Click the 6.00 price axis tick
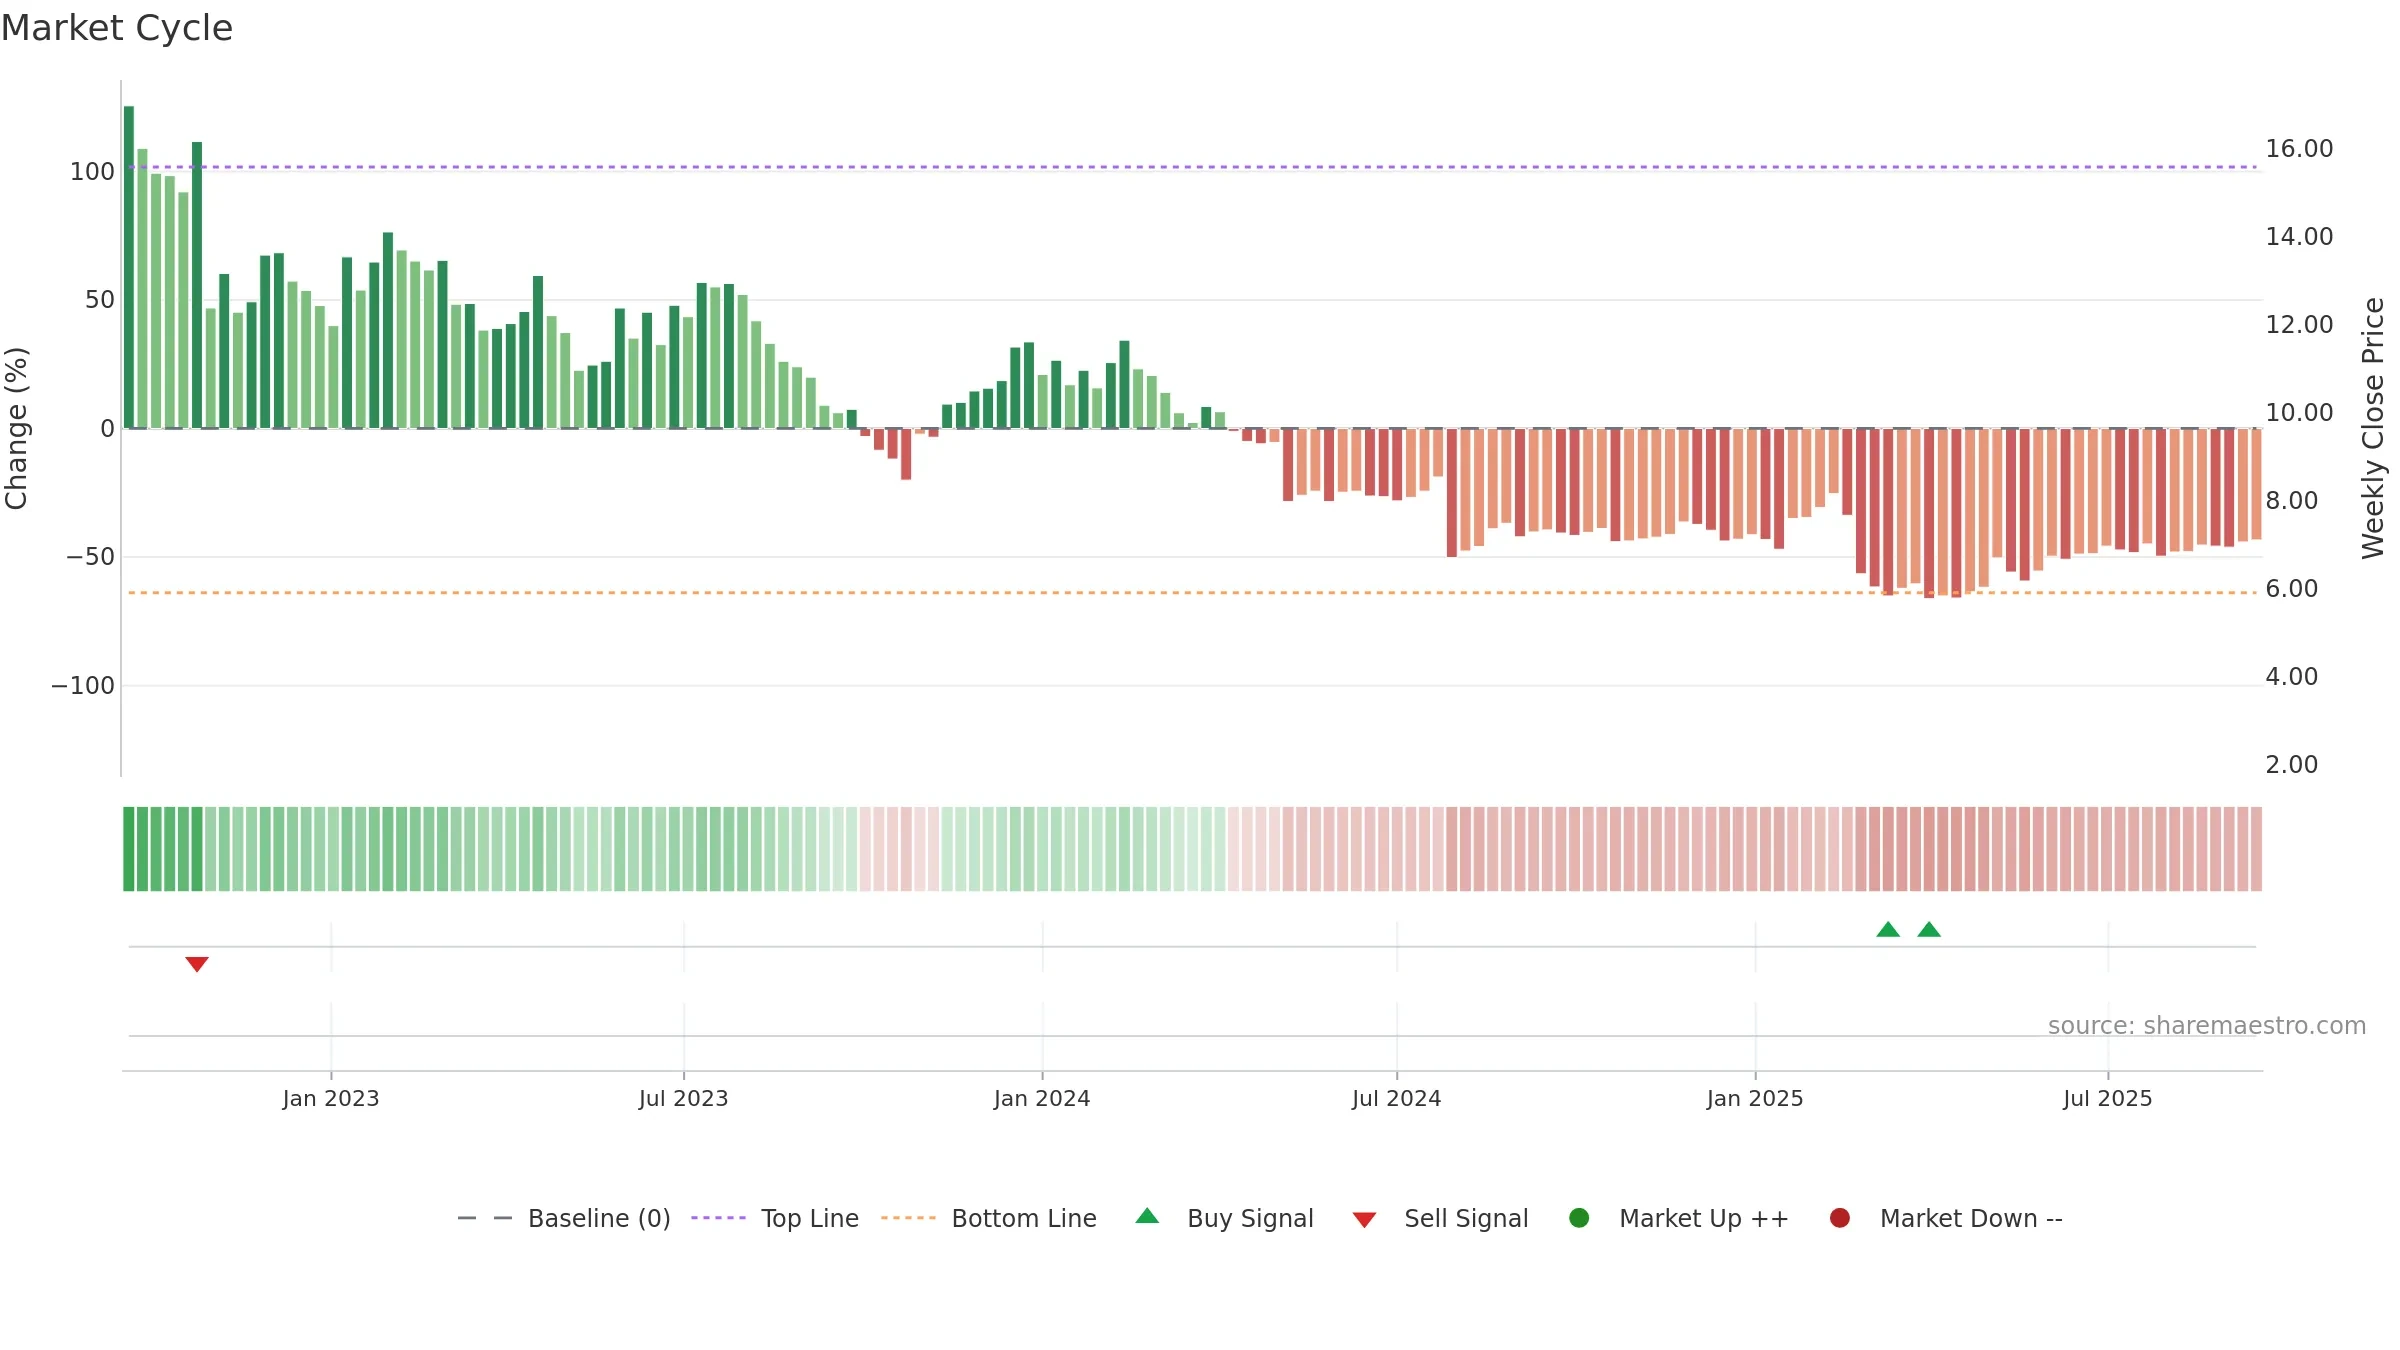Screen dimensions: 2400x1350 [x=2292, y=589]
